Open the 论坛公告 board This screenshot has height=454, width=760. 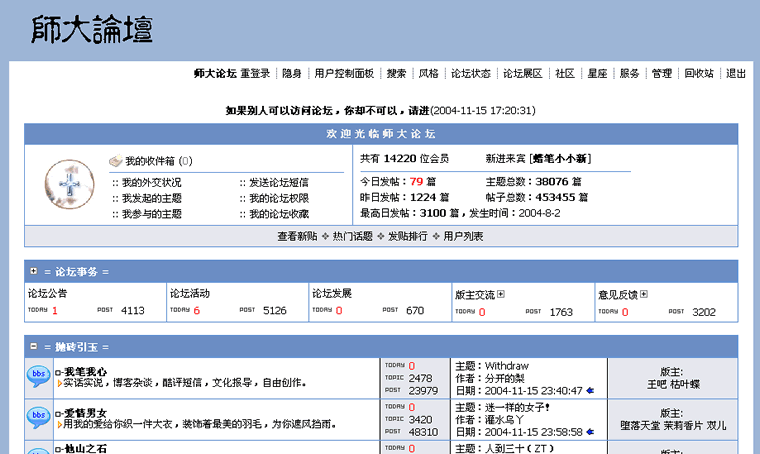pos(47,294)
